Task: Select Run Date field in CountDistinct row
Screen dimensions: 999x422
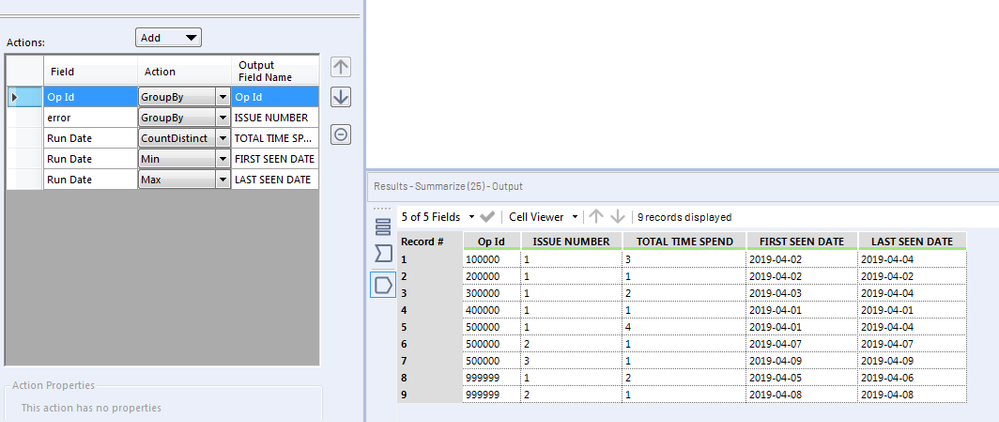Action: coord(90,138)
